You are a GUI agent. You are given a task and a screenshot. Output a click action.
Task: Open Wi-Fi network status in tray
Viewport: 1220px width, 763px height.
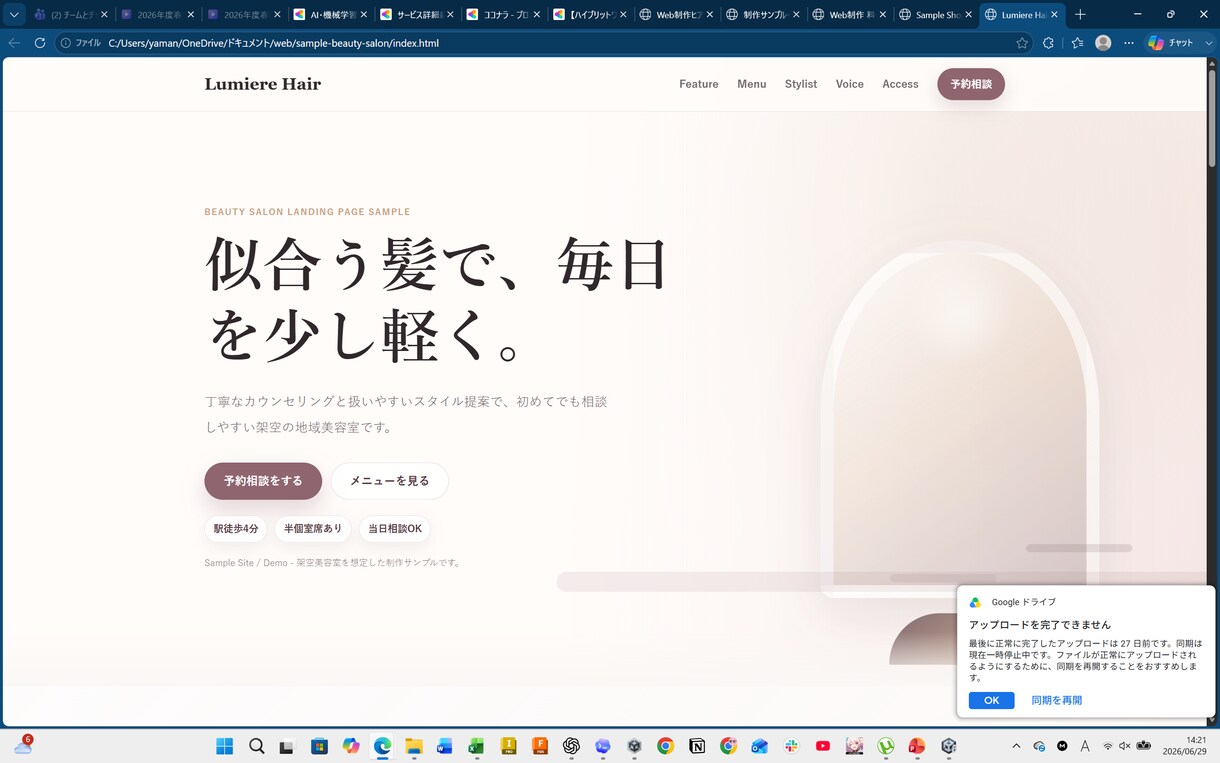1108,746
